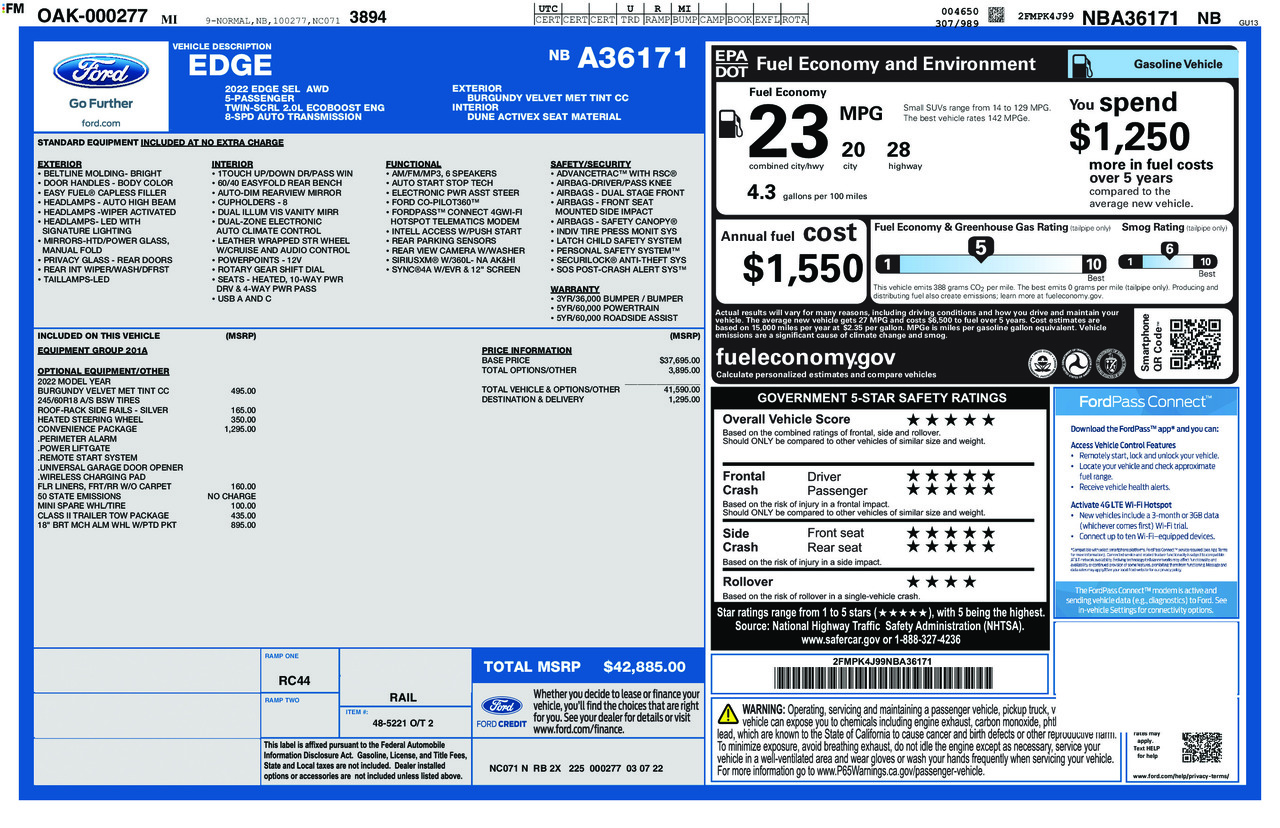The height and width of the screenshot is (828, 1280).
Task: Click the NB A36171 number in blue header
Action: tap(619, 59)
